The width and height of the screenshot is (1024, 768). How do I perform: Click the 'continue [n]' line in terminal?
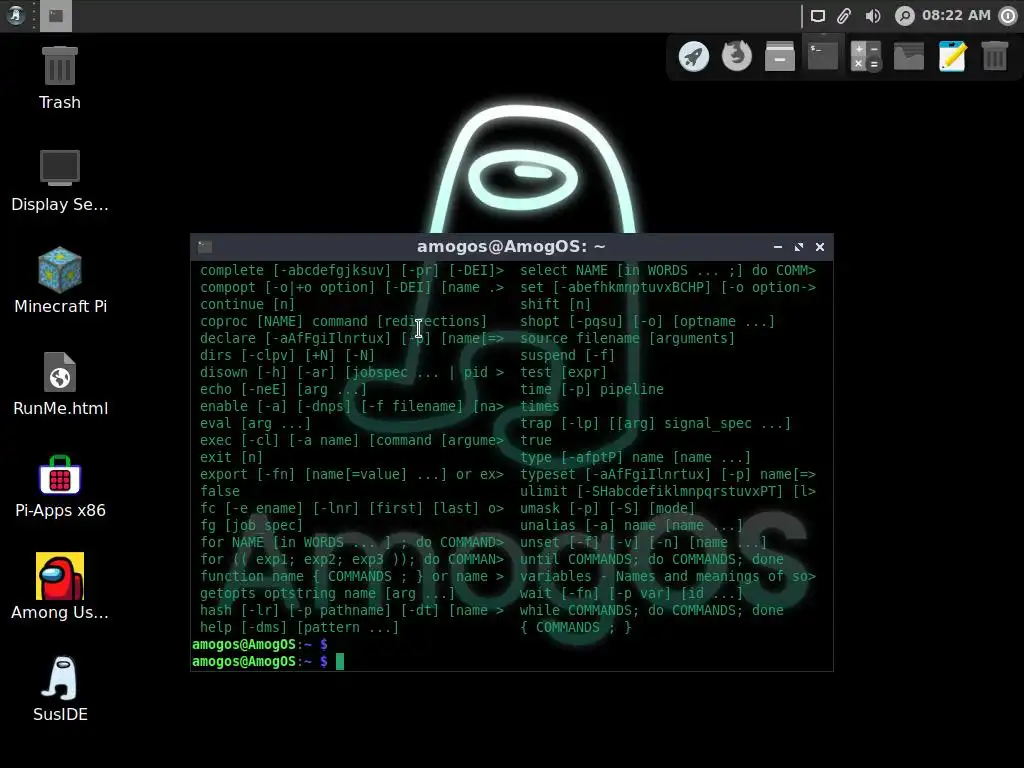point(248,304)
